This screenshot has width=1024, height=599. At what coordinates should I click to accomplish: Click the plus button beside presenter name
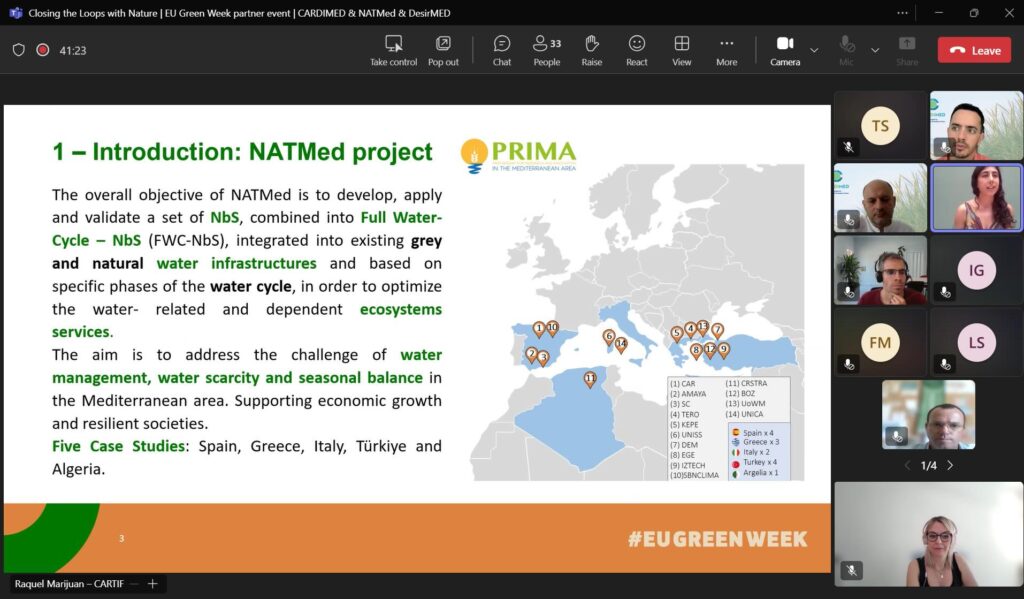152,583
